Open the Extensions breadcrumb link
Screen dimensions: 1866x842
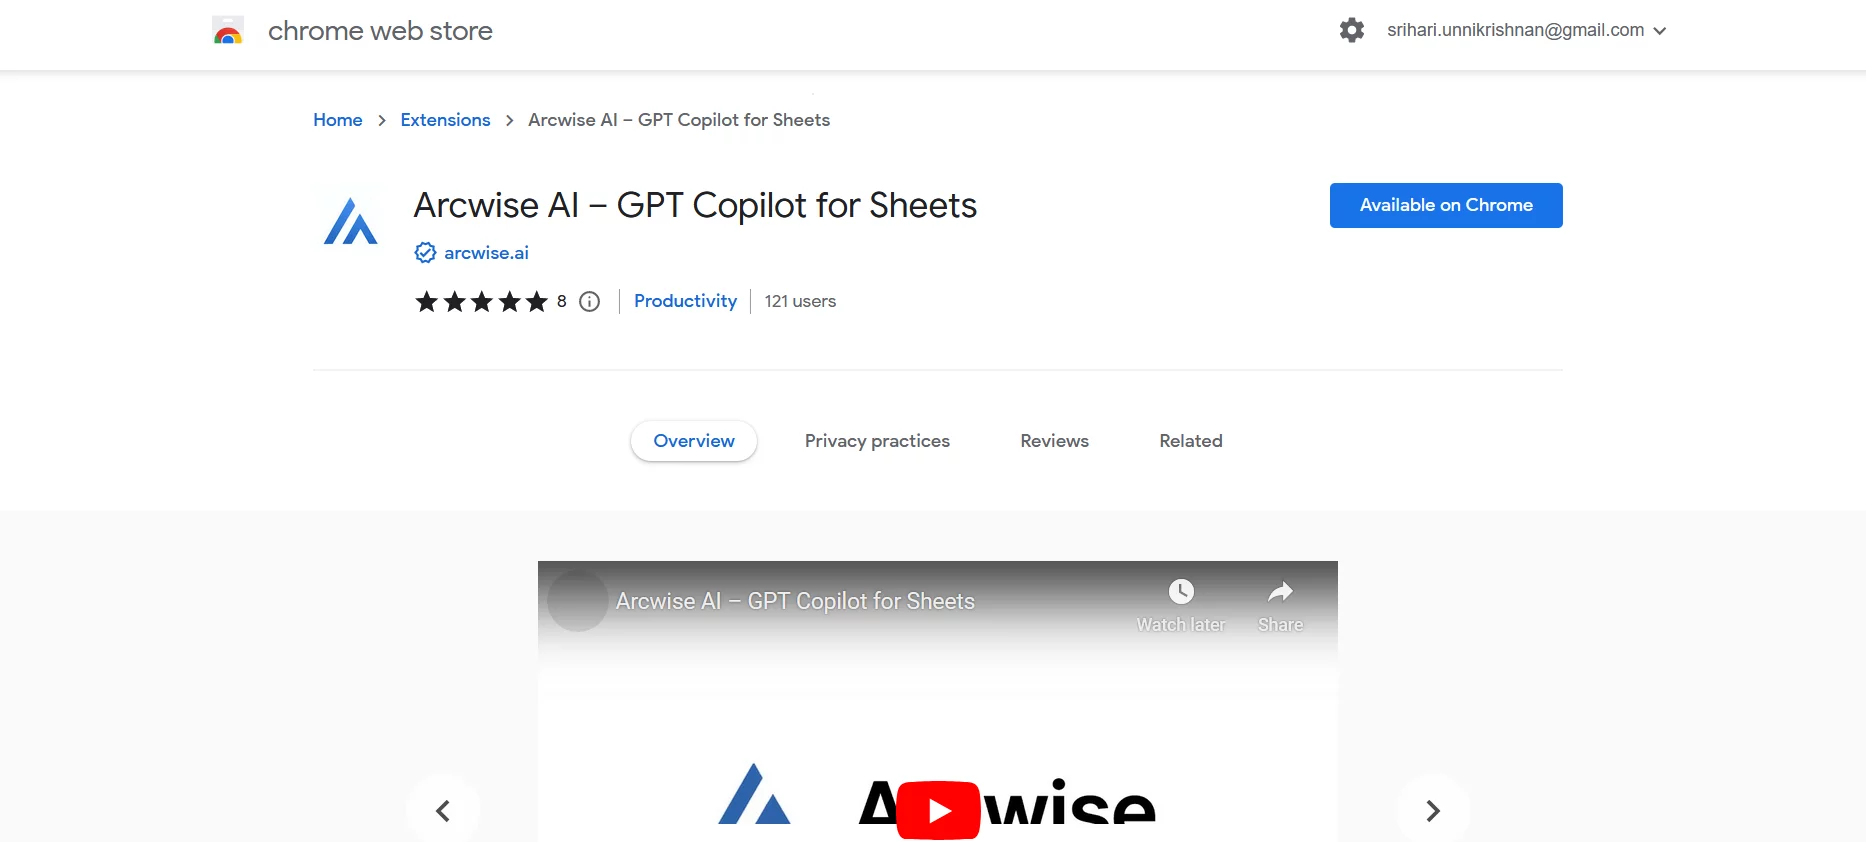445,120
